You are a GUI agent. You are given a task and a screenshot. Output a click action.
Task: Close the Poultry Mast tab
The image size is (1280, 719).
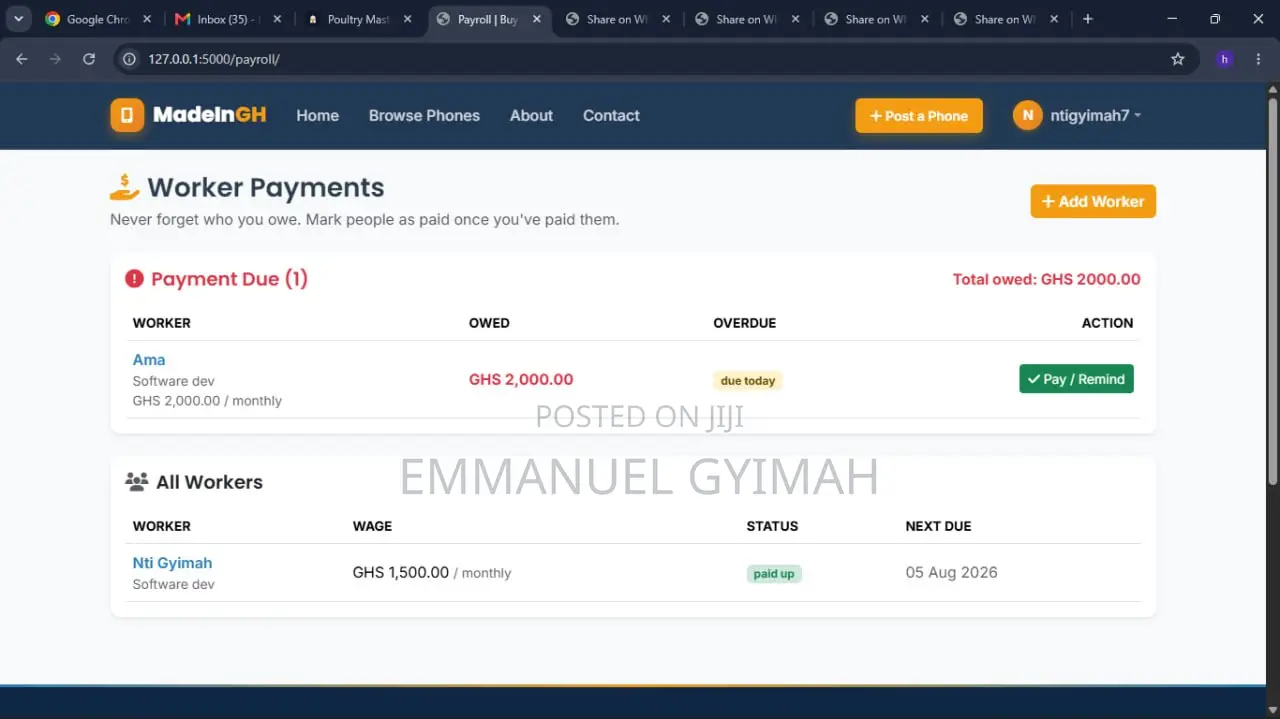407,19
